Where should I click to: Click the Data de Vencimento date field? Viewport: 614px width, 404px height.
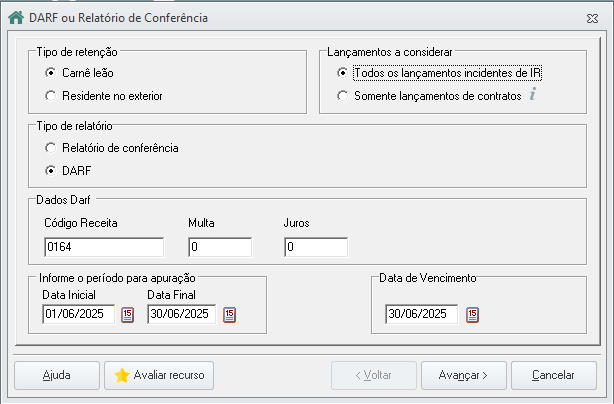(x=421, y=315)
